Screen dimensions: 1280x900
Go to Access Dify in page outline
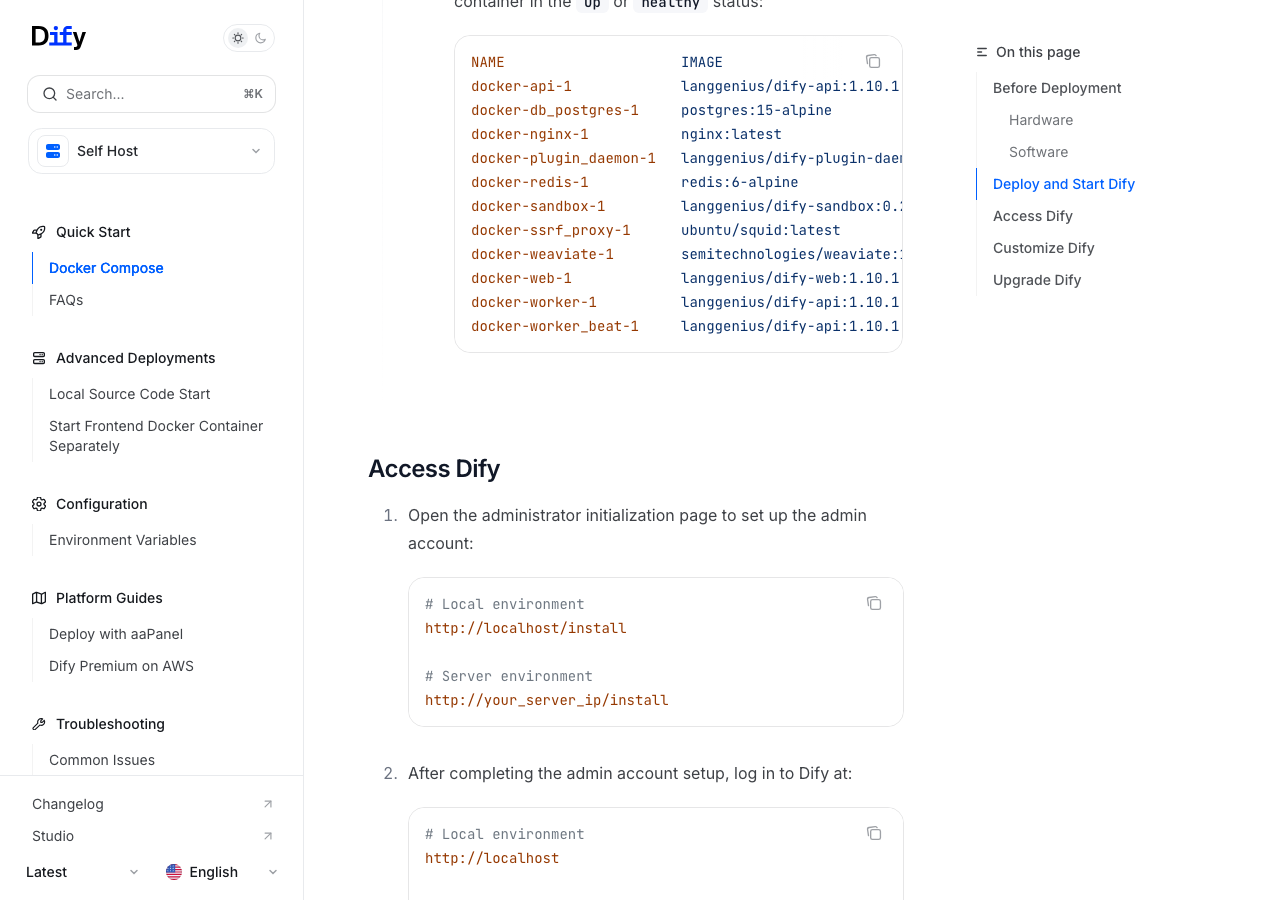pos(1032,216)
